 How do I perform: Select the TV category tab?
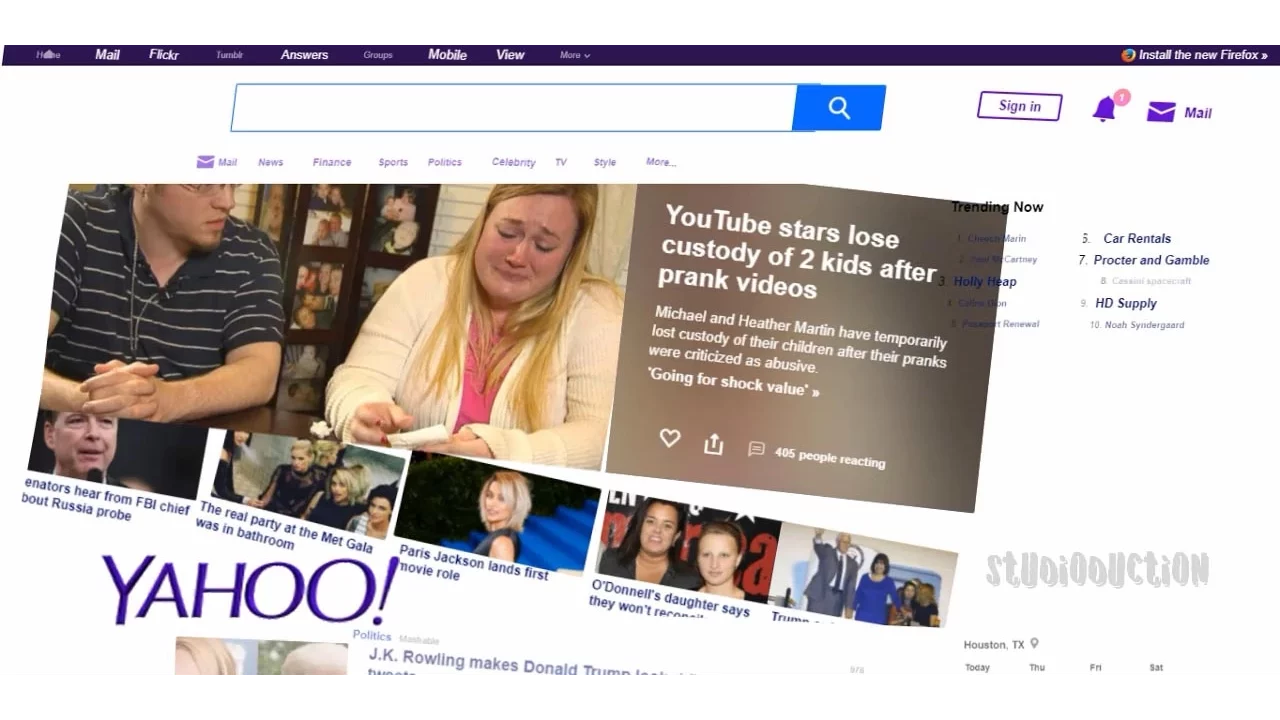click(561, 162)
